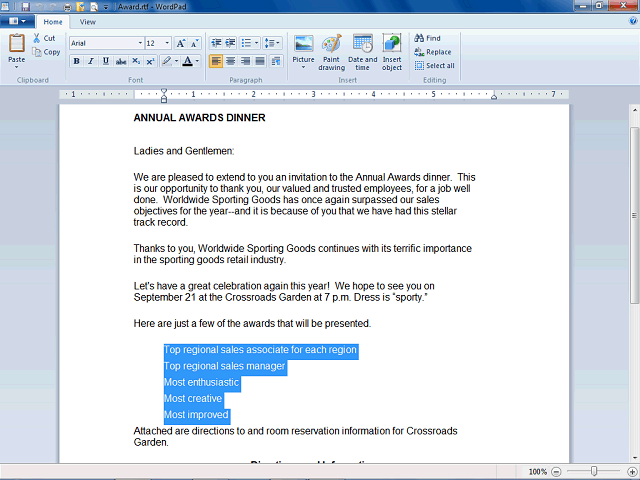Insert a Paint drawing

point(331,52)
